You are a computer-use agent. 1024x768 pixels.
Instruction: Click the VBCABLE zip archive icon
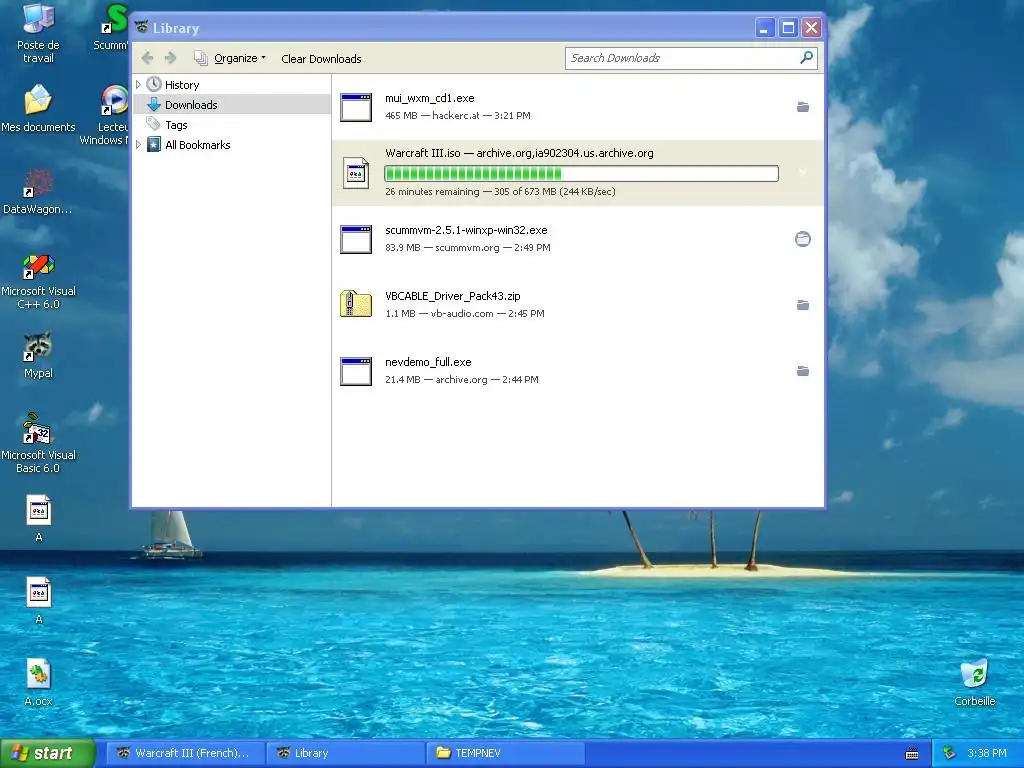point(356,304)
